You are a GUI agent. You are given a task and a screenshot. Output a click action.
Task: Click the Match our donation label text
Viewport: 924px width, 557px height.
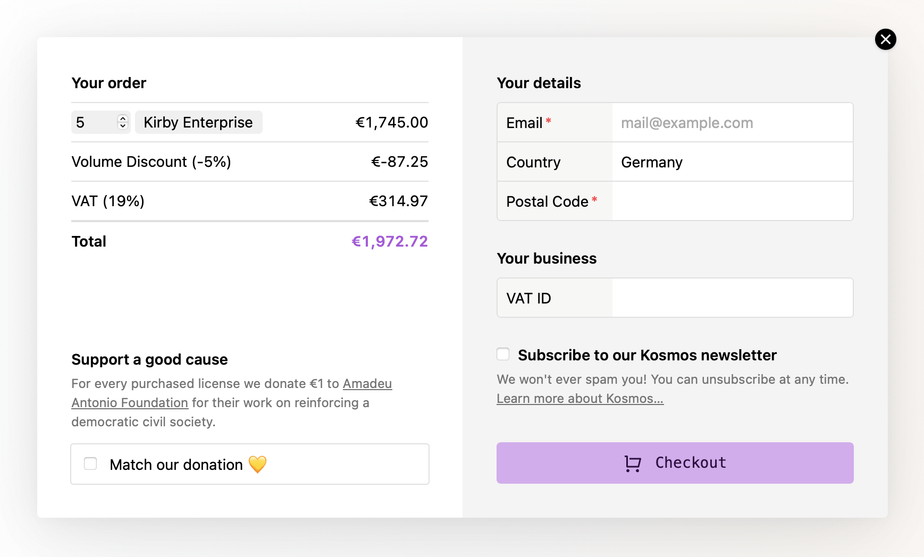[176, 464]
